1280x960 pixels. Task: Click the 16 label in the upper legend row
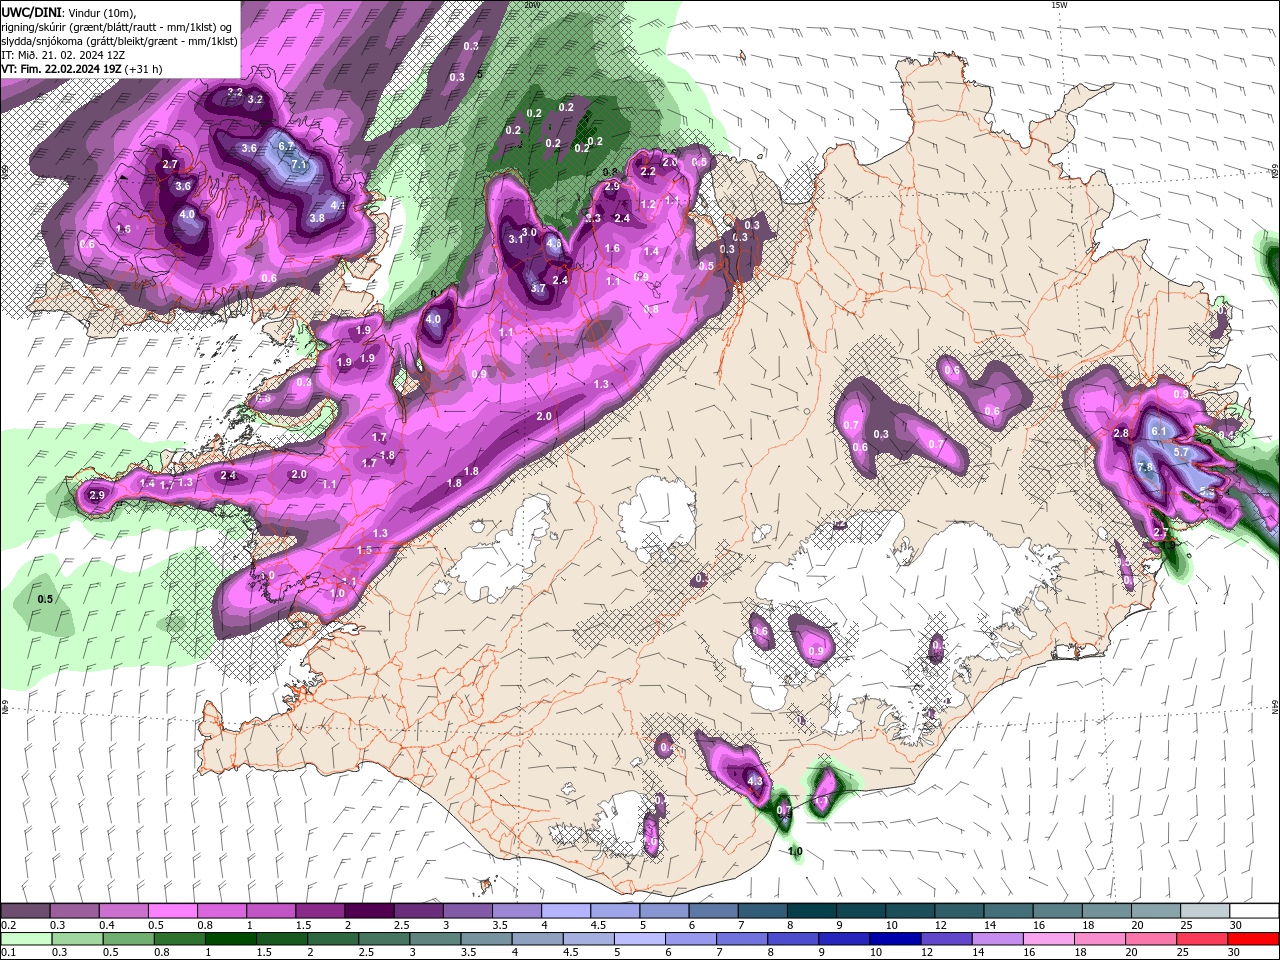tap(1040, 925)
